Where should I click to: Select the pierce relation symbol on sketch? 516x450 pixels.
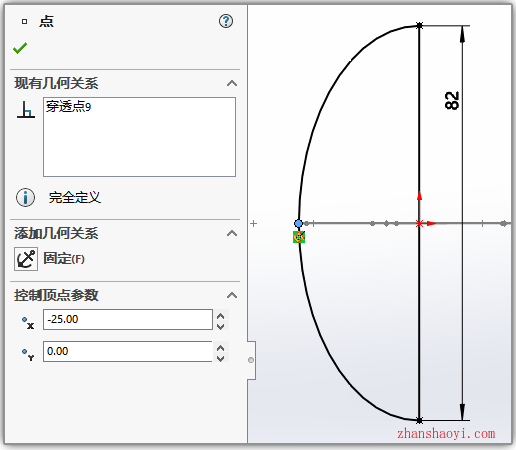click(299, 237)
